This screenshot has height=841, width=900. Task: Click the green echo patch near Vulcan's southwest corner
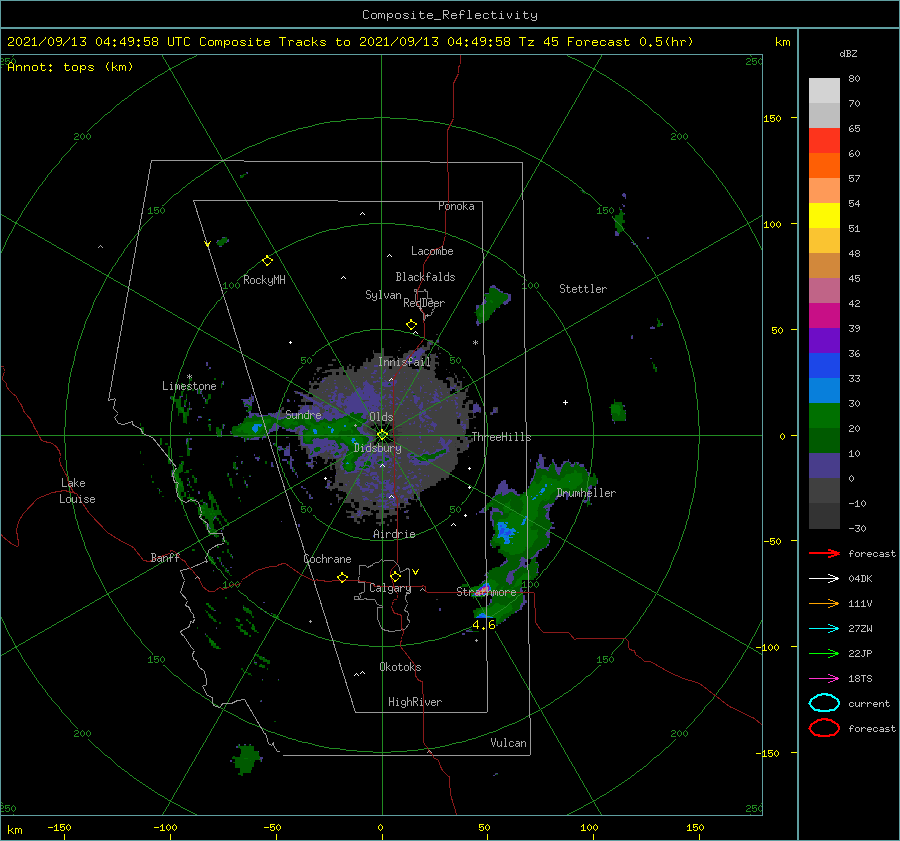click(x=247, y=759)
